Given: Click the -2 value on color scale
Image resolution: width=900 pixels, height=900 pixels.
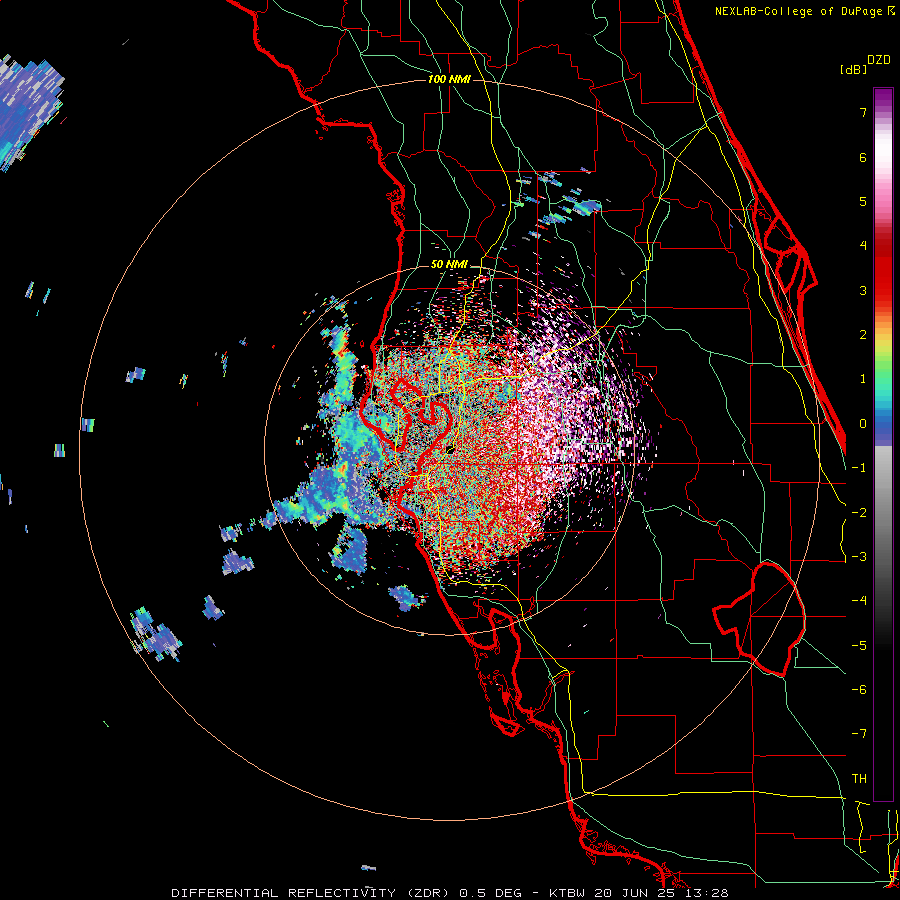Looking at the screenshot, I should [859, 513].
